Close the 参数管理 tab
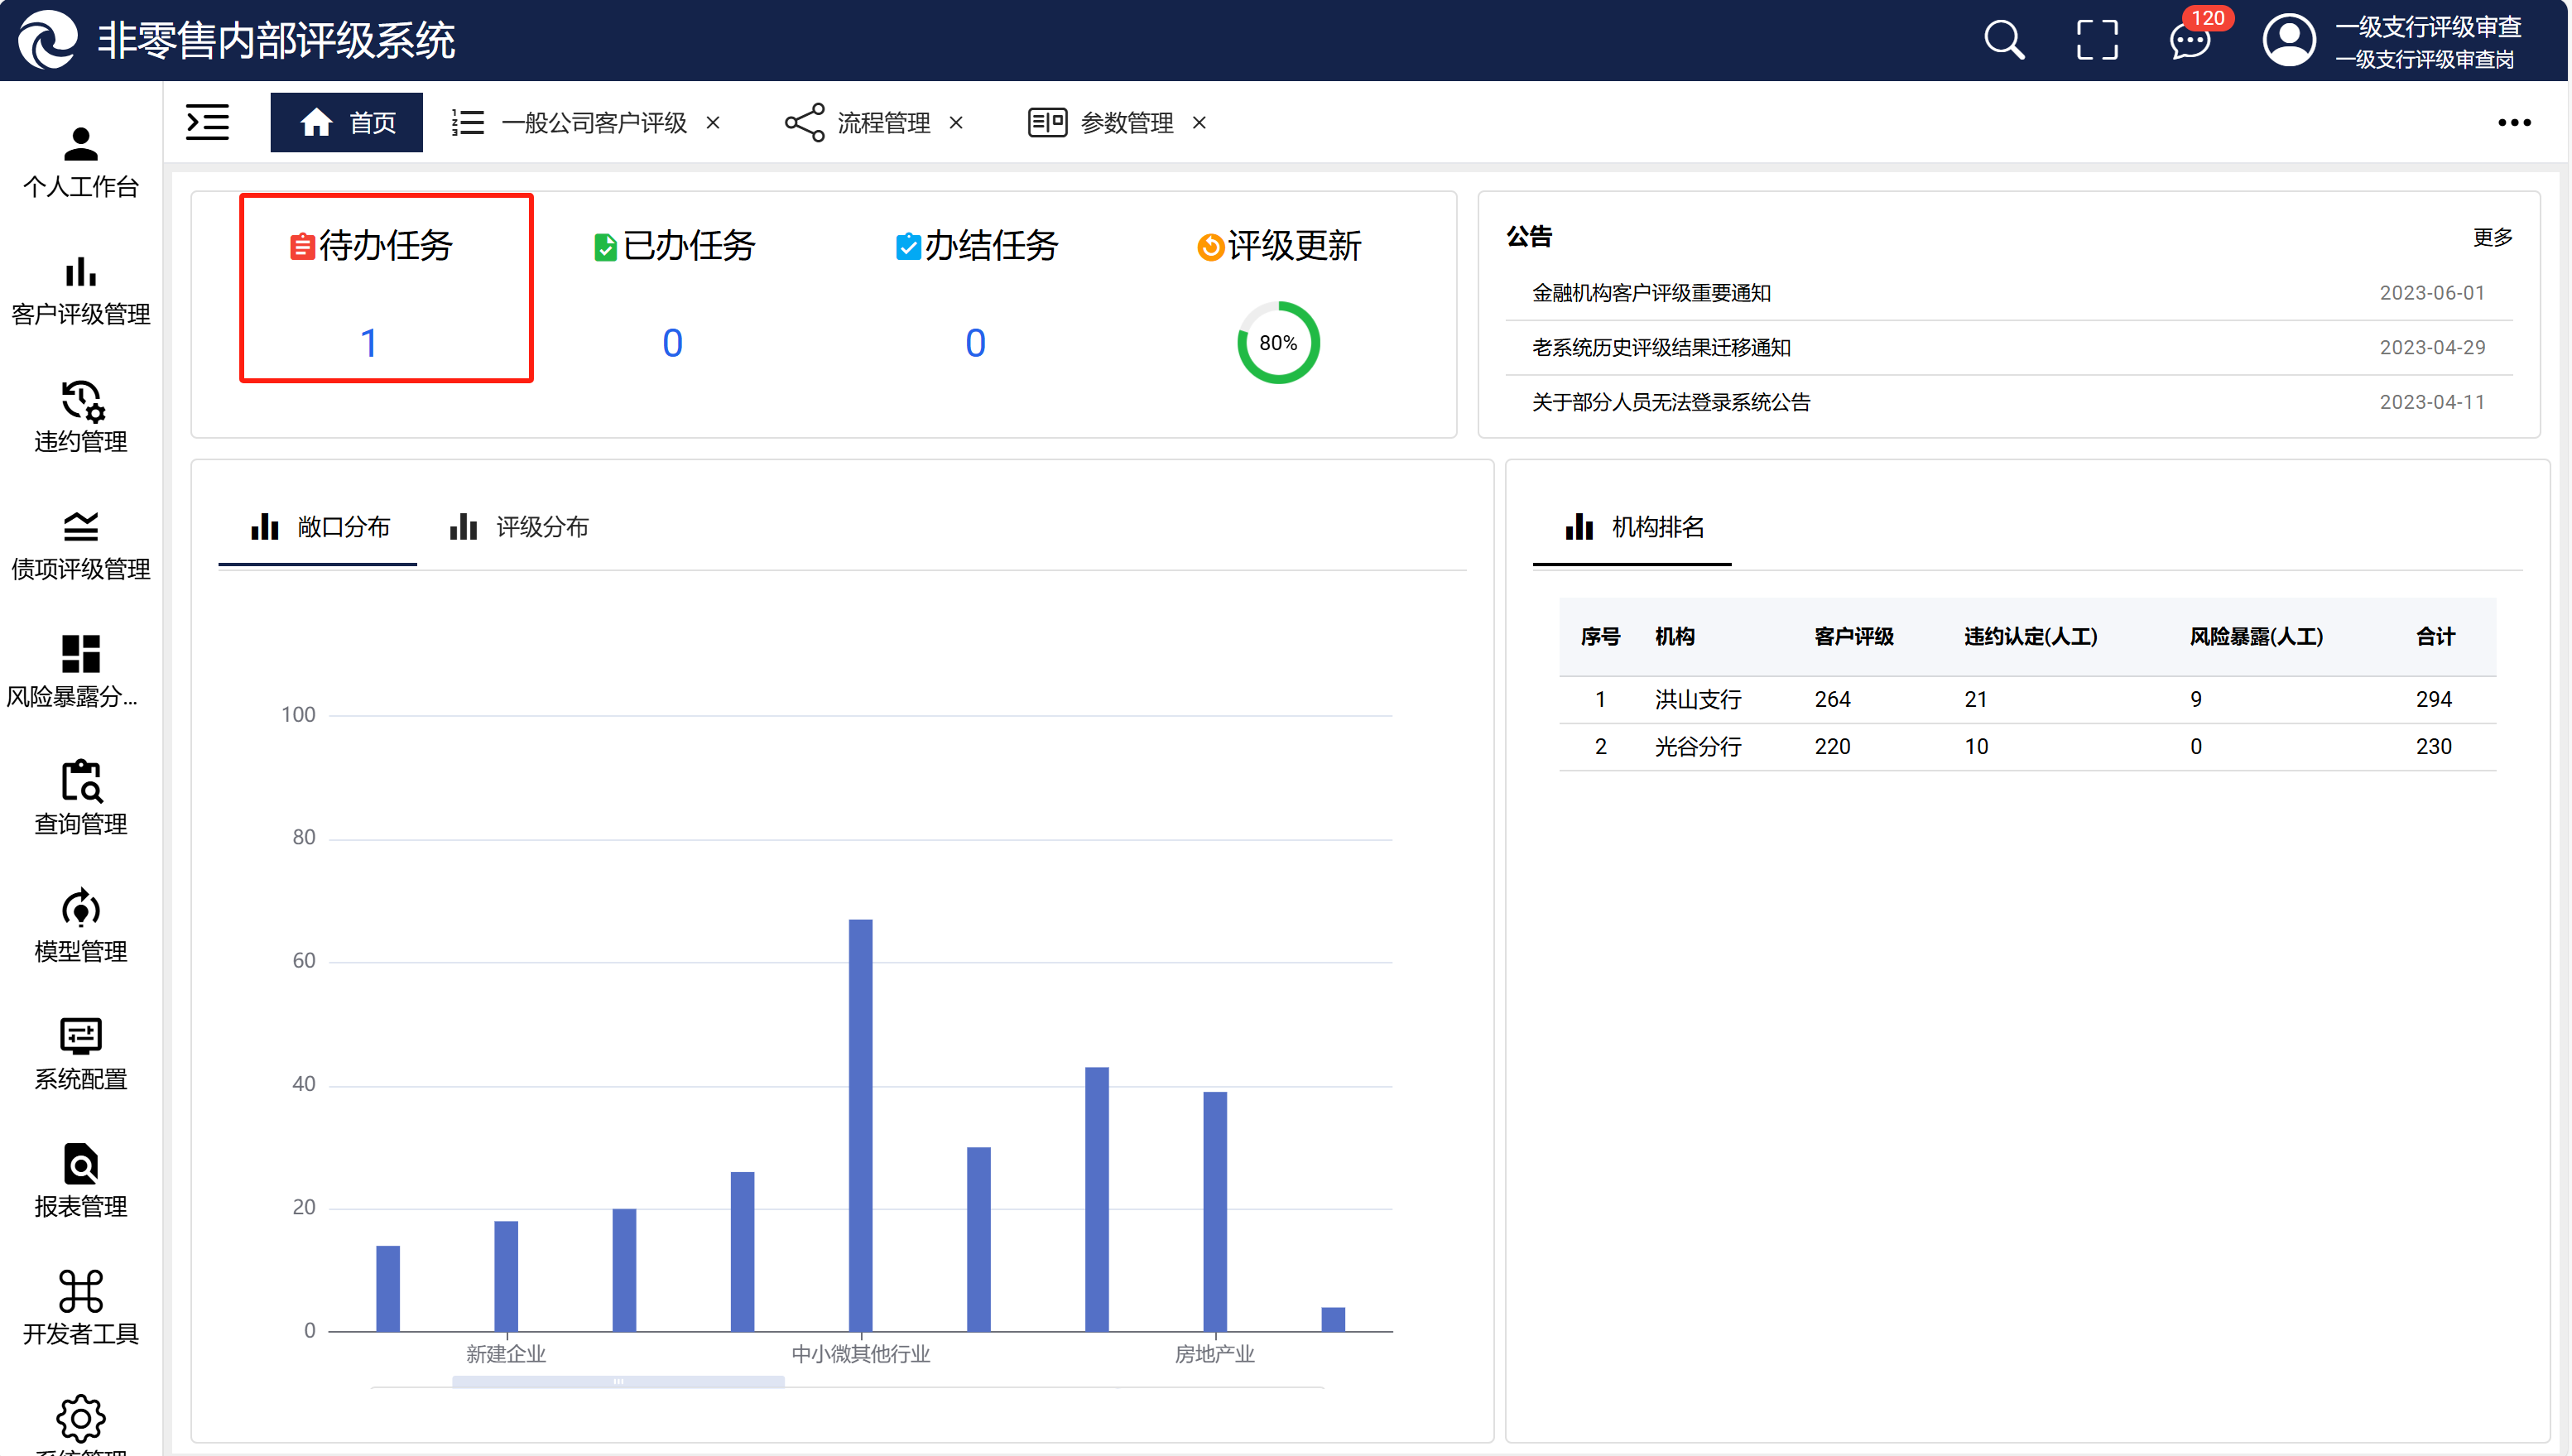This screenshot has height=1456, width=2572. pyautogui.click(x=1199, y=123)
